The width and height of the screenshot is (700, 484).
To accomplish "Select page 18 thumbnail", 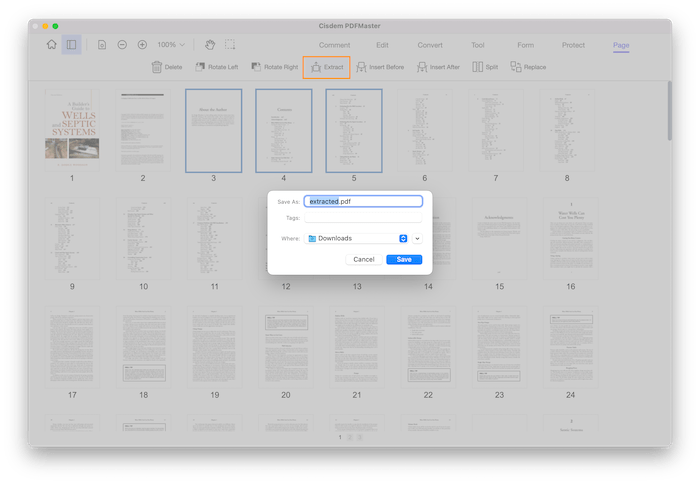I will click(x=143, y=347).
